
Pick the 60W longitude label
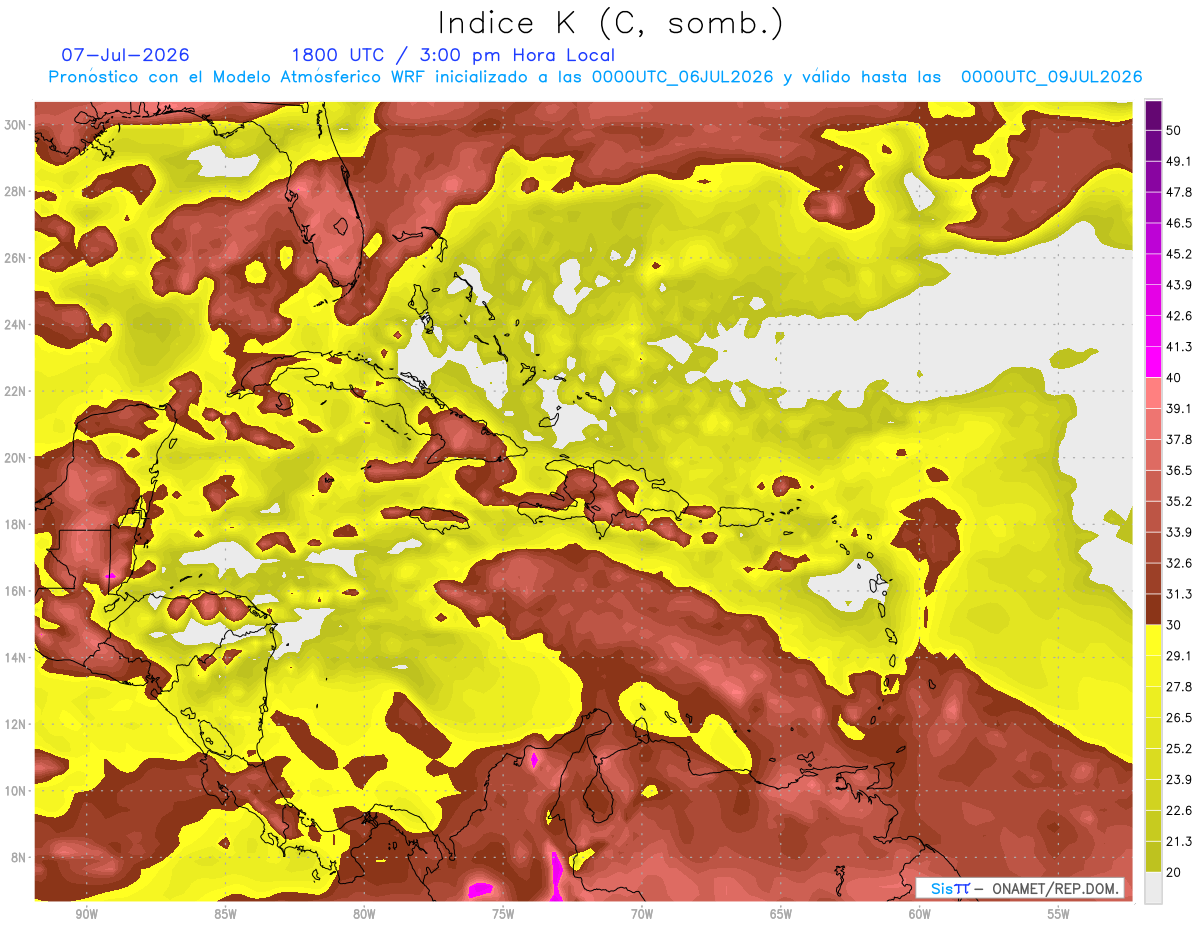point(920,914)
